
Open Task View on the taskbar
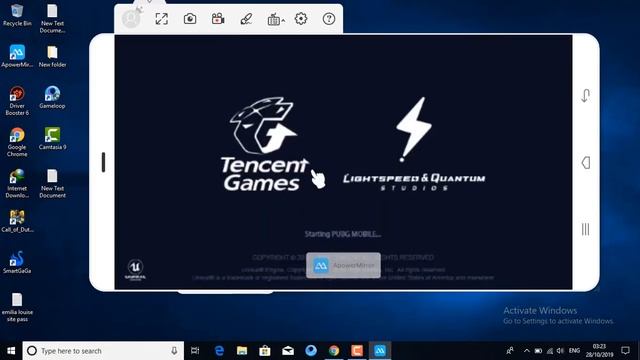195,351
